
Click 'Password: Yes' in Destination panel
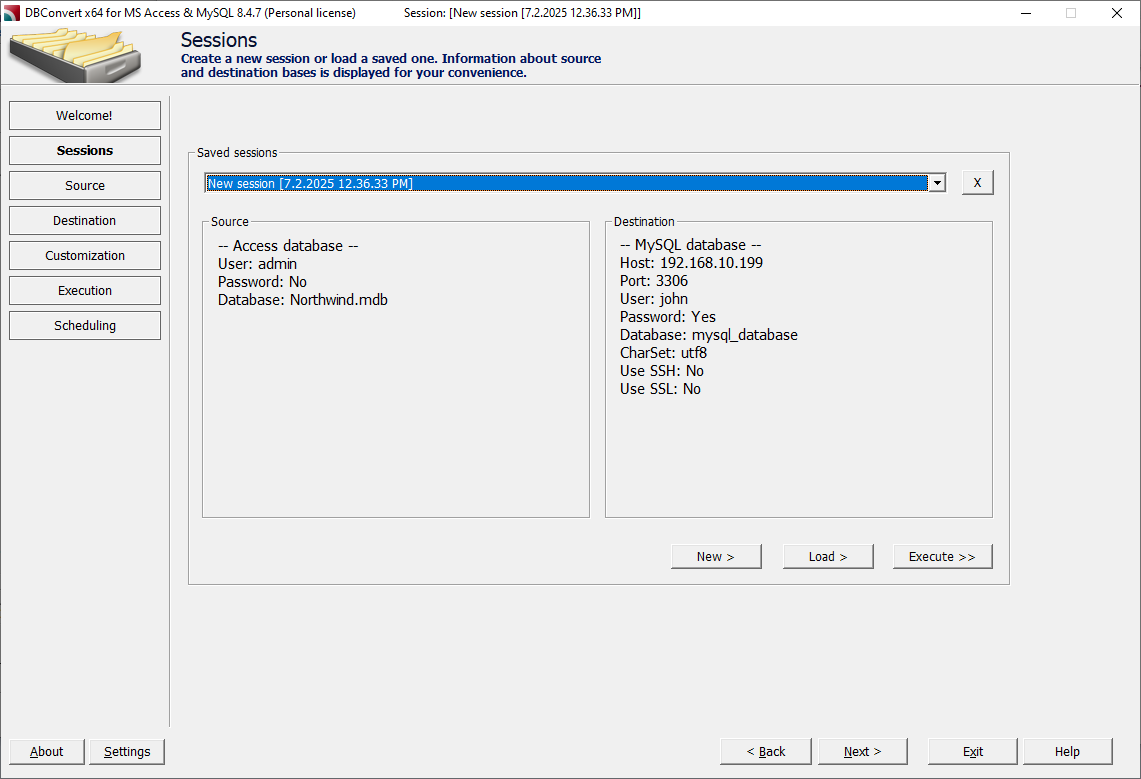[668, 316]
